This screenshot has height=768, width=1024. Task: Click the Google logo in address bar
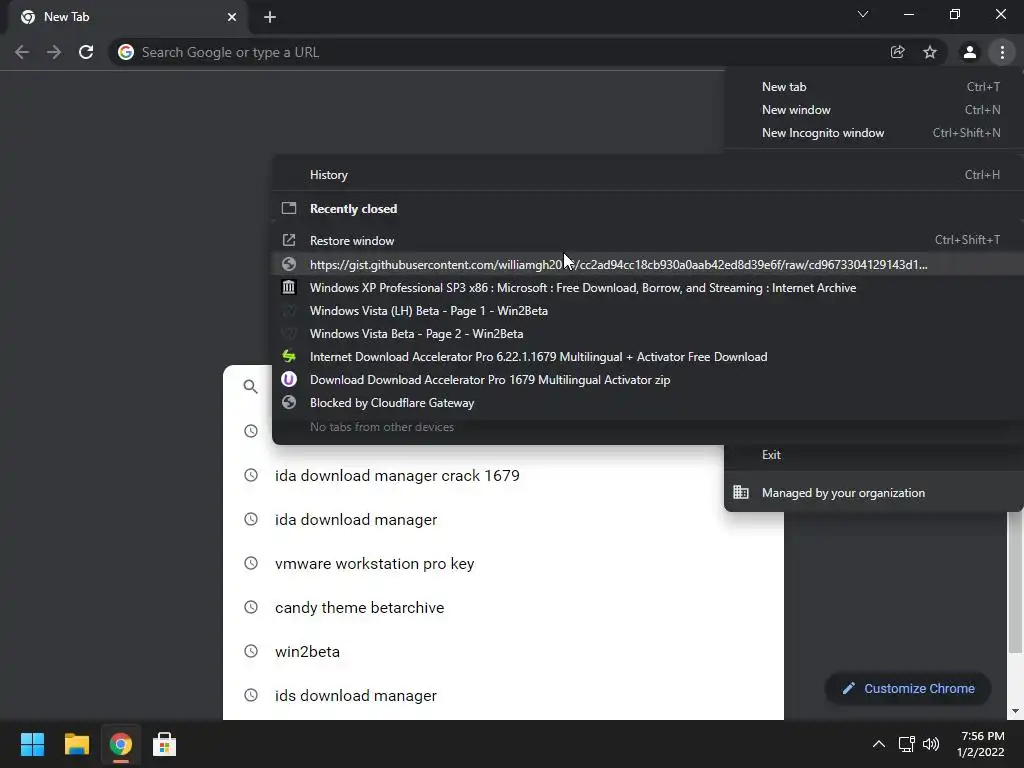126,52
